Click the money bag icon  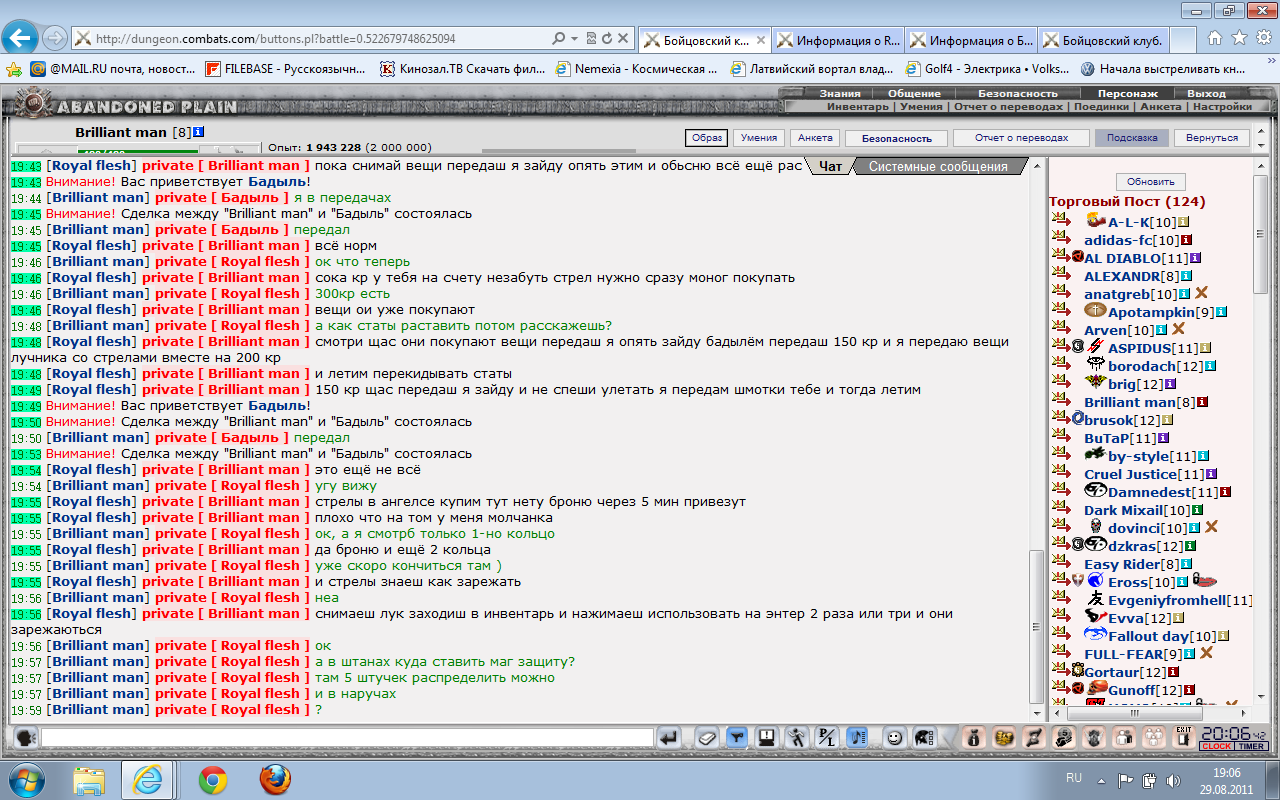coord(974,738)
